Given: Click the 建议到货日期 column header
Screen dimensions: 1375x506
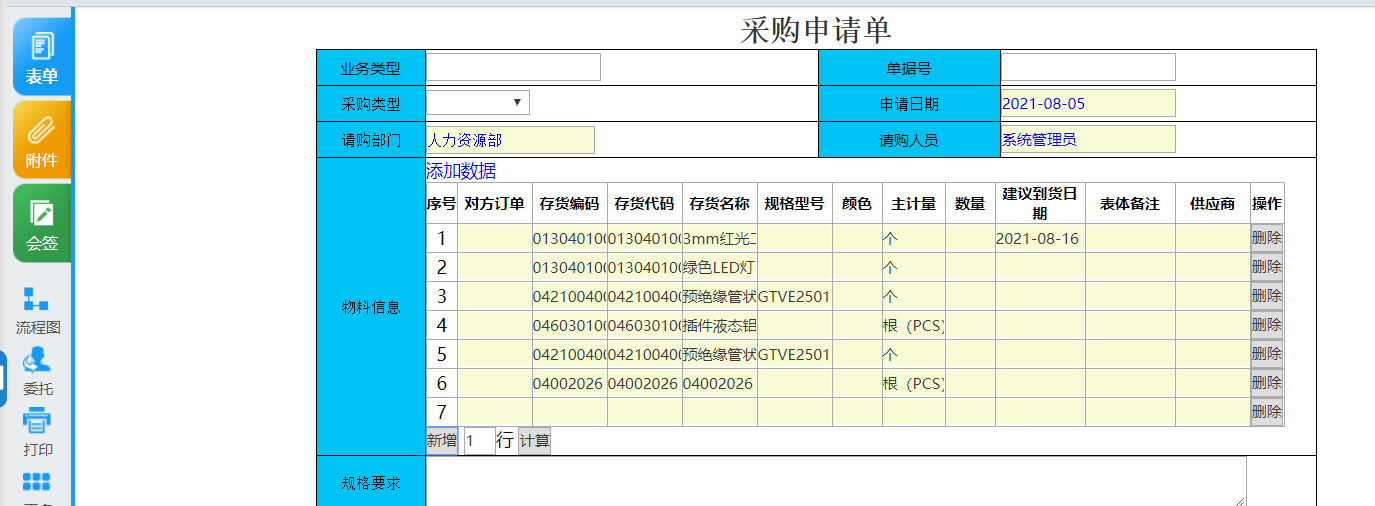Looking at the screenshot, I should pos(1040,203).
